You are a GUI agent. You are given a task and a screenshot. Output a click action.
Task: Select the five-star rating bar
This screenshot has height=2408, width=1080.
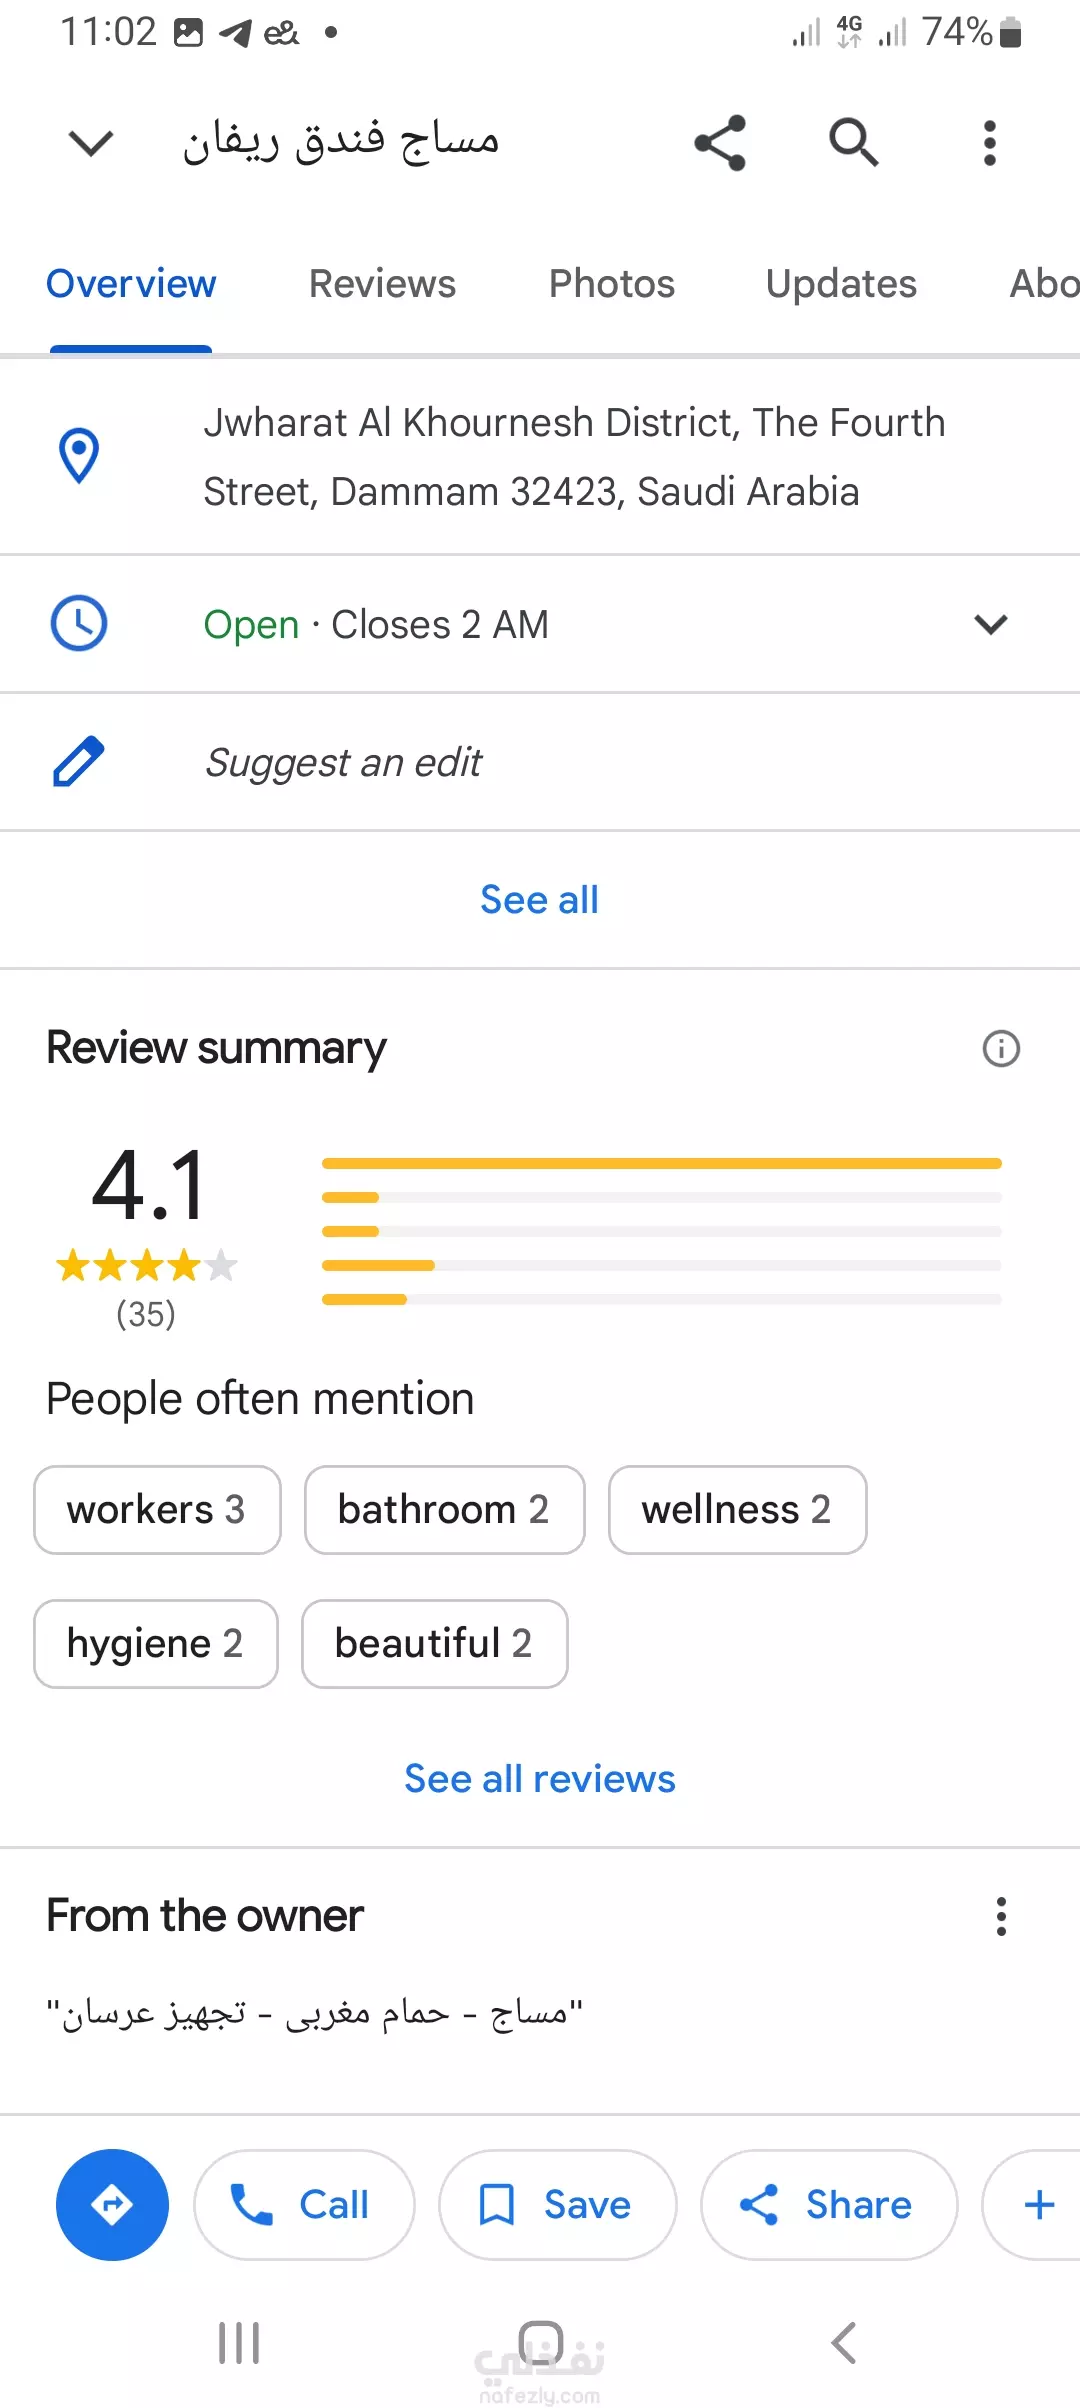(661, 1163)
